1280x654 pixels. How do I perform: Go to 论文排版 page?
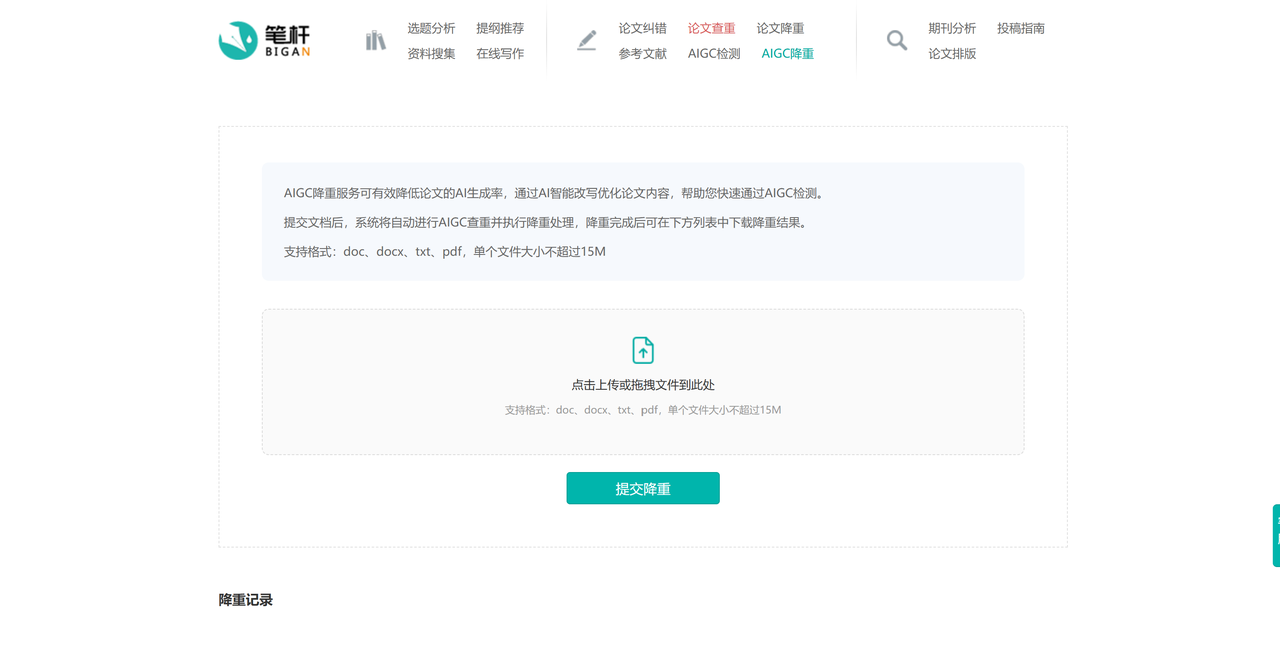pos(952,54)
